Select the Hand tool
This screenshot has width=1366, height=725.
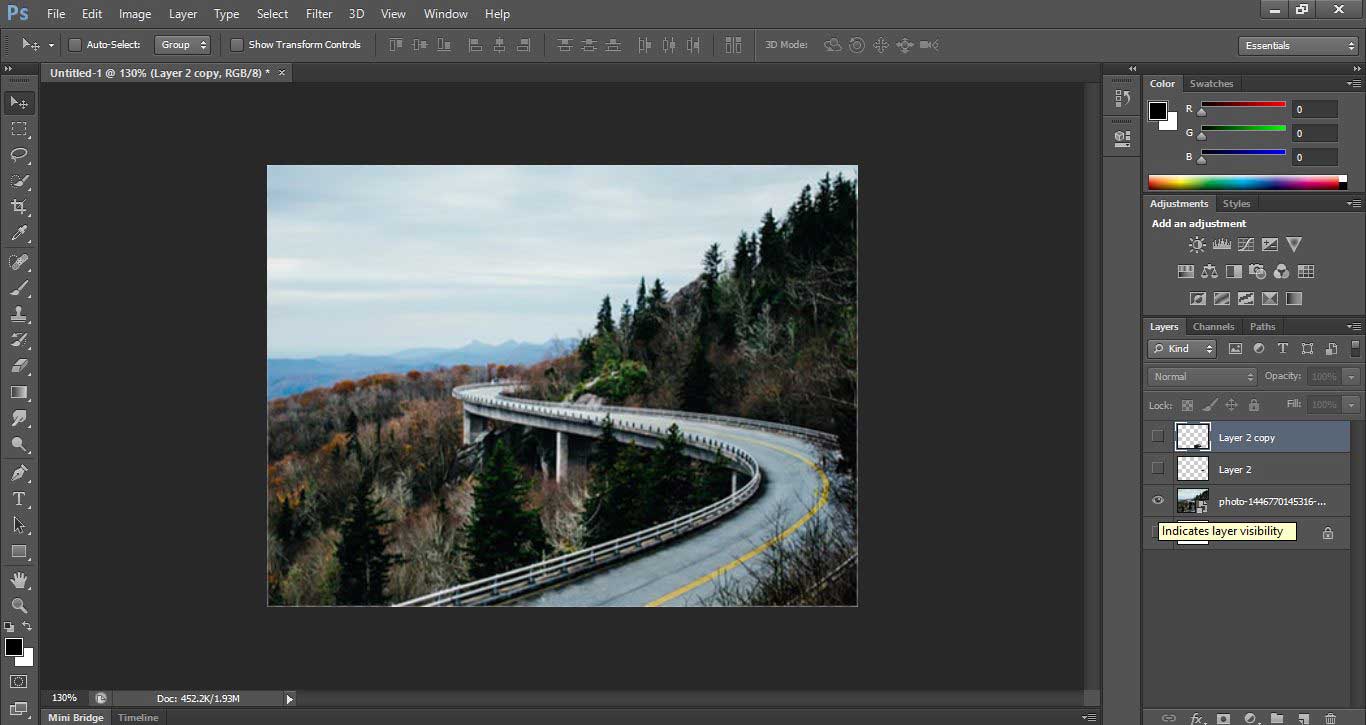(19, 579)
